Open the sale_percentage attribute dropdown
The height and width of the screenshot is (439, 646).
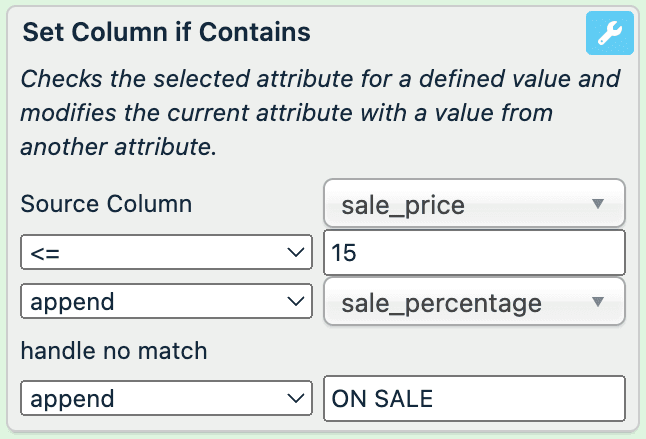[x=474, y=302]
